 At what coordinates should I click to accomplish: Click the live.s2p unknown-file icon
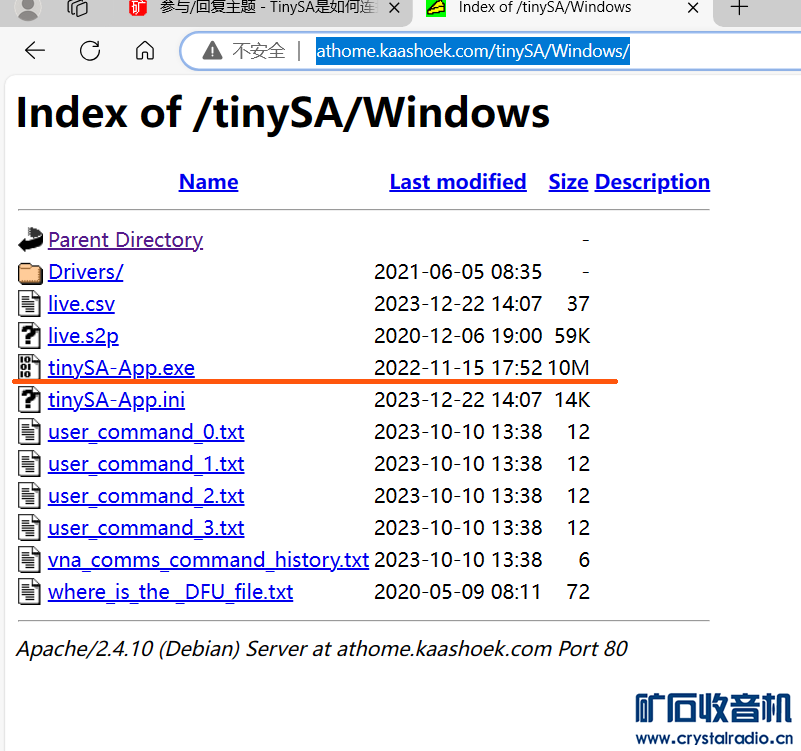point(29,336)
